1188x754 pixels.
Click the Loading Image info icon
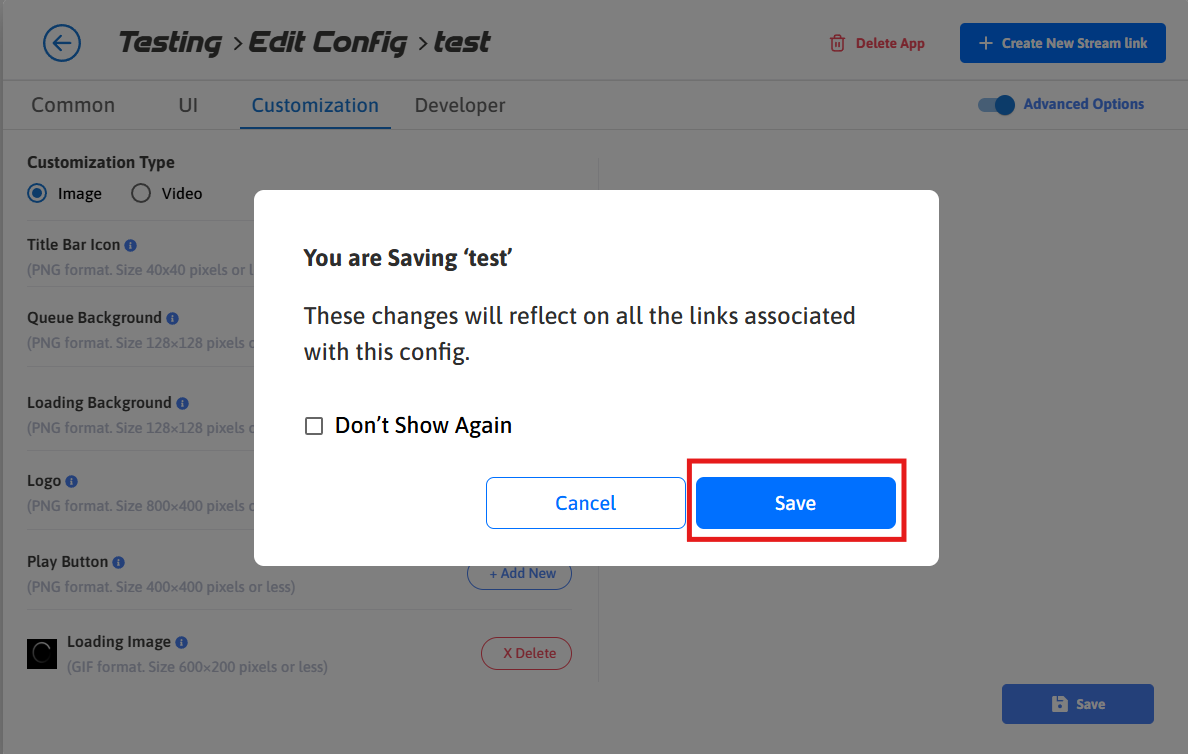click(x=181, y=643)
